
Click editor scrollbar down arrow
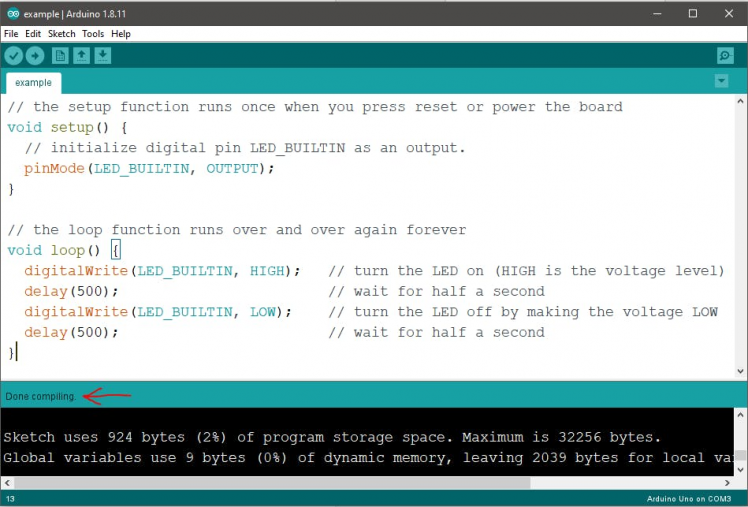[x=740, y=371]
